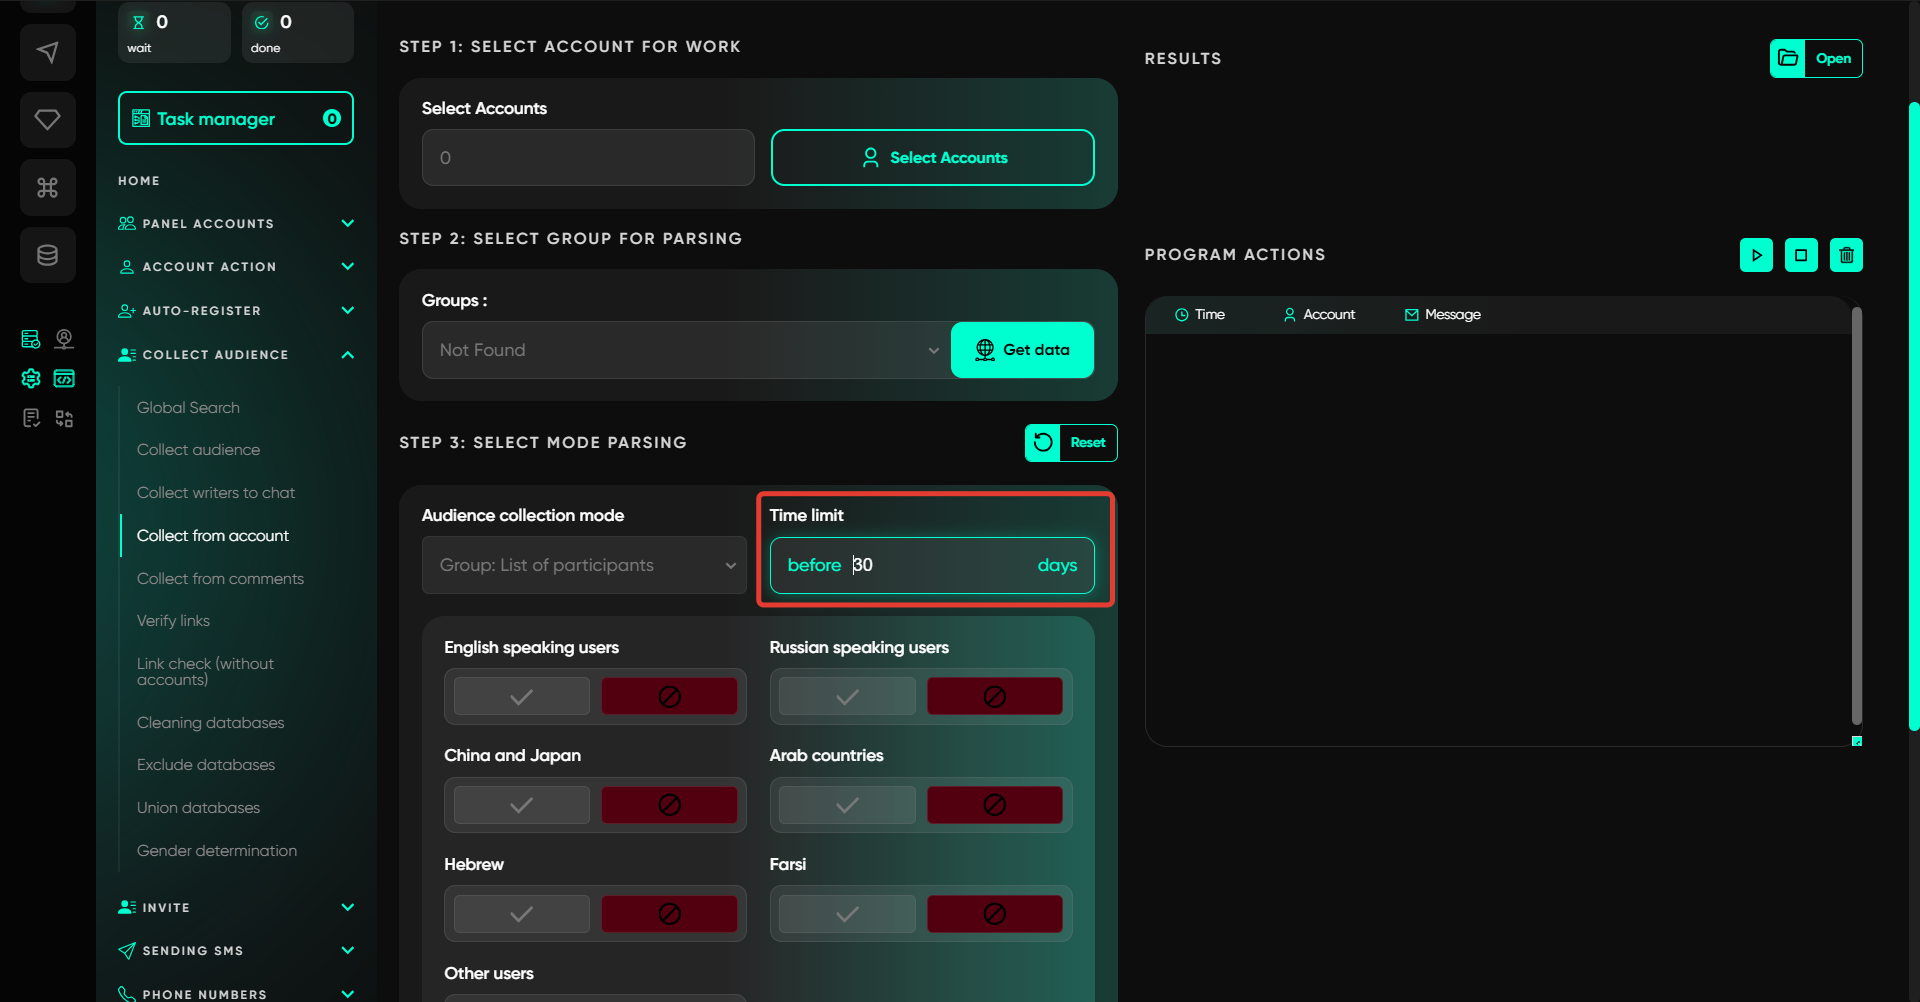Click the paper plane icon in left rail
The height and width of the screenshot is (1002, 1920).
[x=47, y=52]
